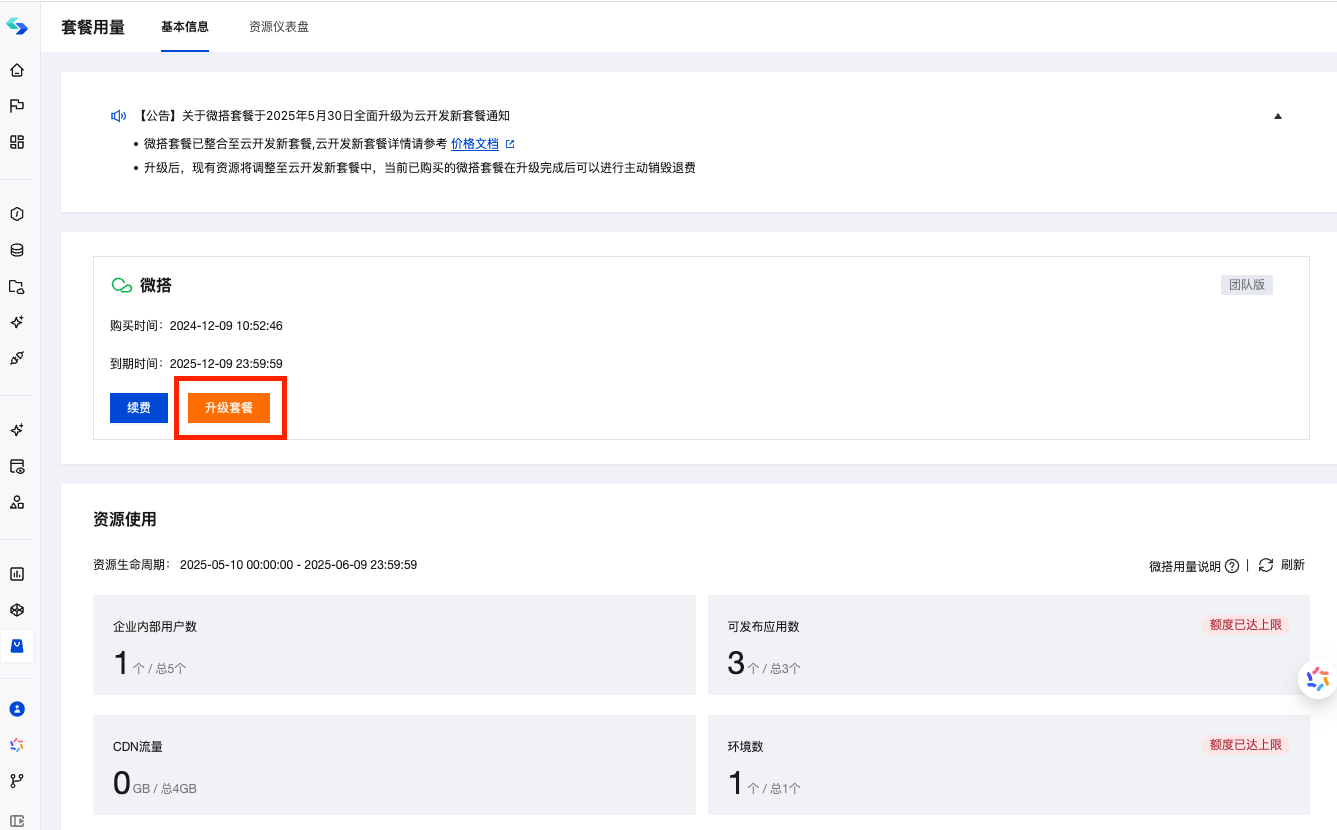This screenshot has width=1337, height=830.
Task: Click the multicolor pinwheel icon in the sidebar
Action: pos(17,745)
